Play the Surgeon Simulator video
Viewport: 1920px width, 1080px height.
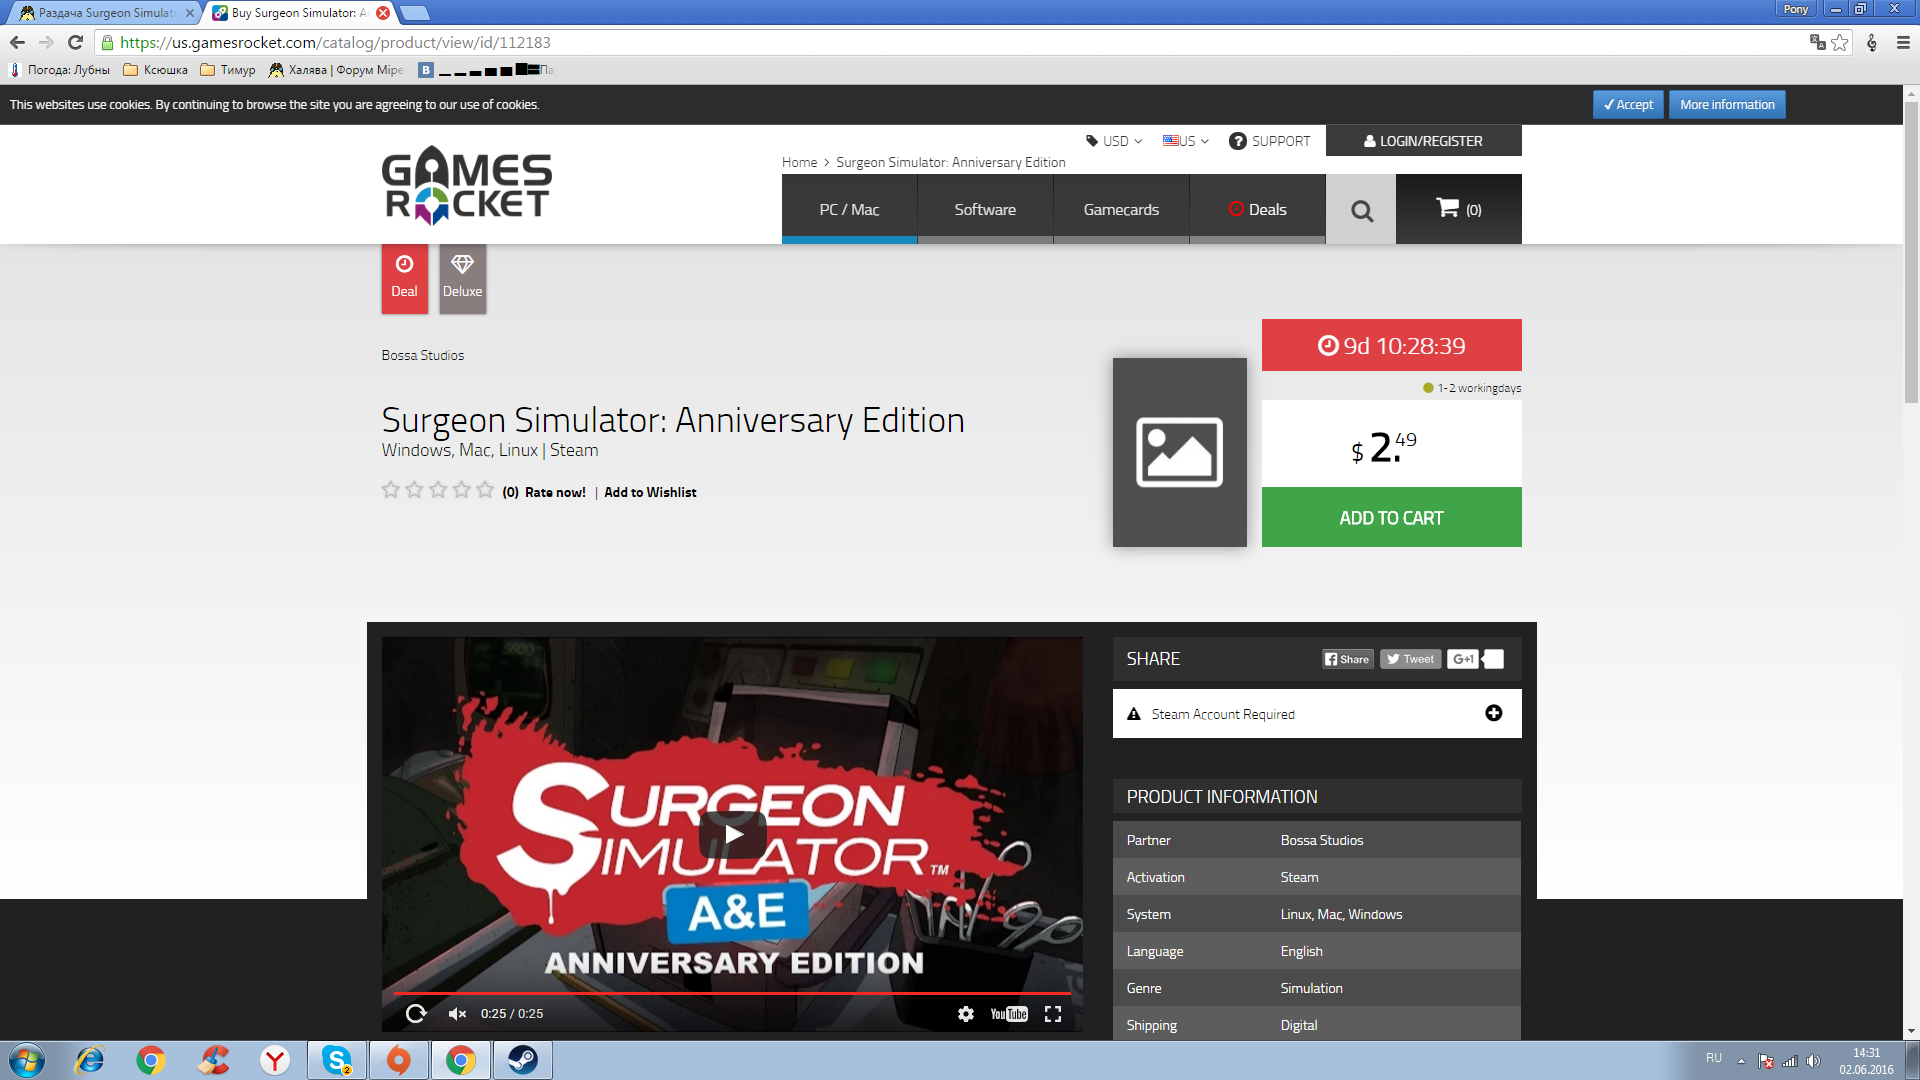tap(733, 834)
